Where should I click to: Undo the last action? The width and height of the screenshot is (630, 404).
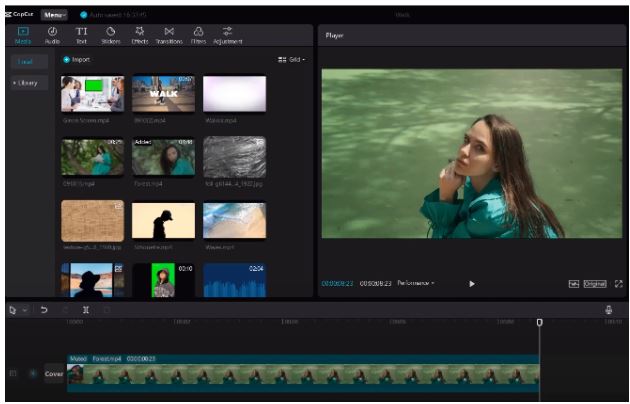44,310
